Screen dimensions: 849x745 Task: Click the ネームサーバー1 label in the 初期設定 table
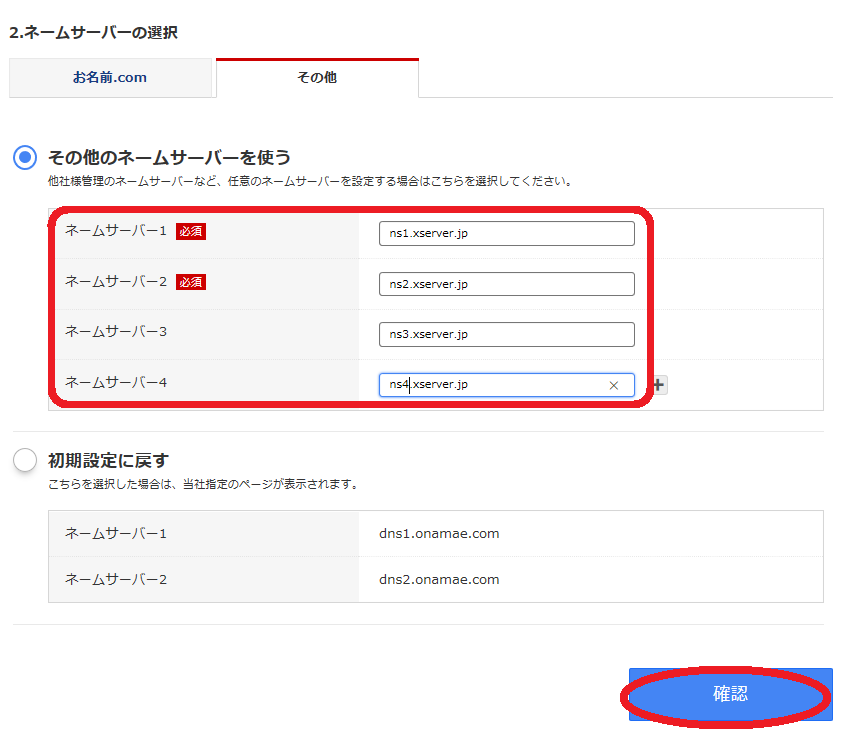click(x=116, y=534)
